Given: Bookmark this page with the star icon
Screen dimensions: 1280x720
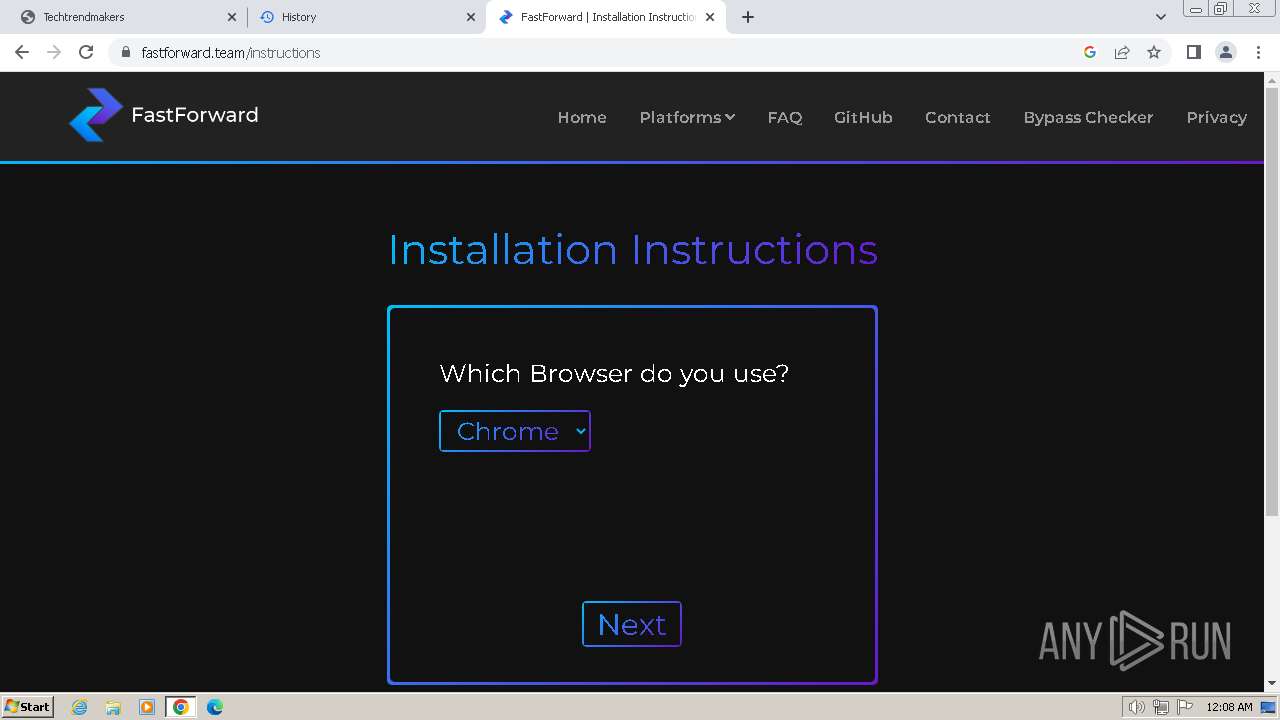Looking at the screenshot, I should pyautogui.click(x=1154, y=52).
